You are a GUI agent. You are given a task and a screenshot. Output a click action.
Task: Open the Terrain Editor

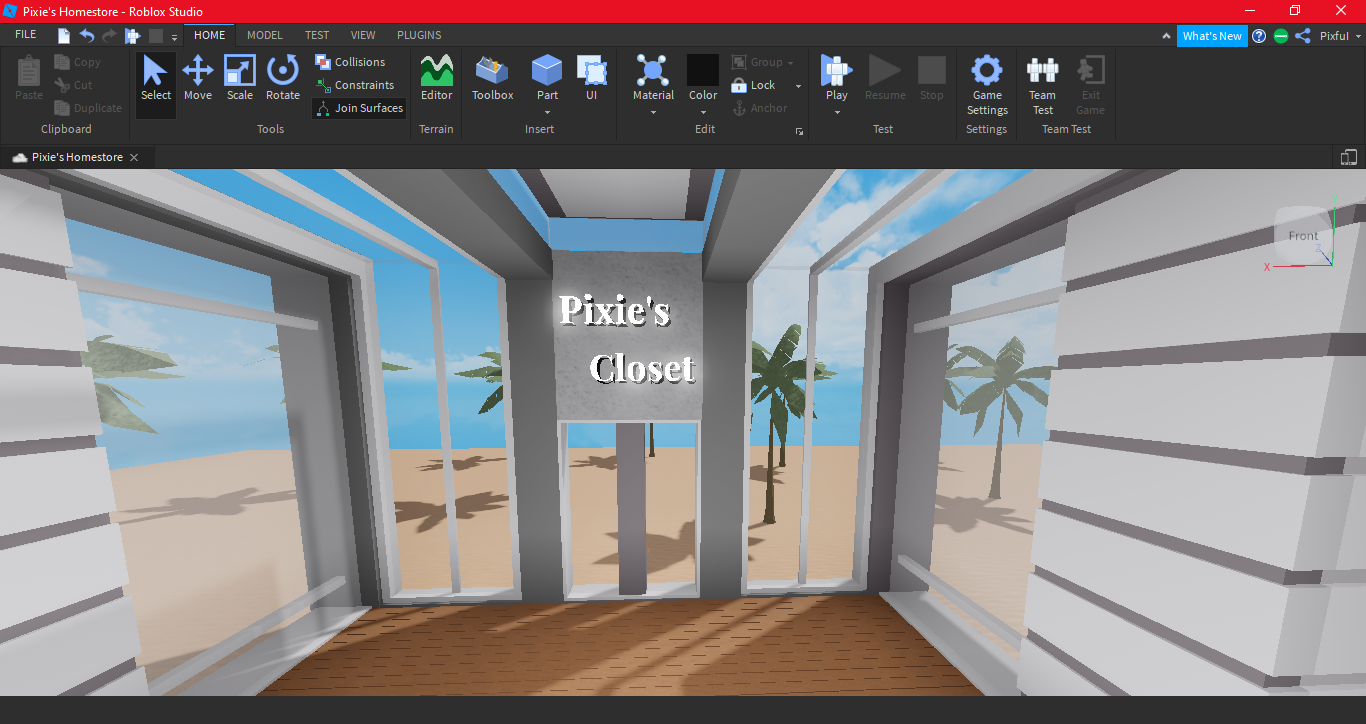pyautogui.click(x=436, y=78)
